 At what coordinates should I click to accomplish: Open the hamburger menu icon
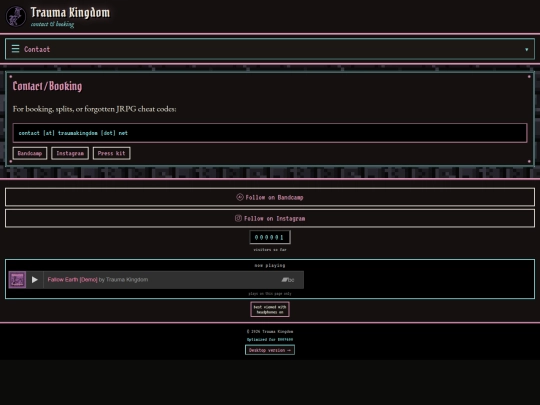click(x=15, y=49)
